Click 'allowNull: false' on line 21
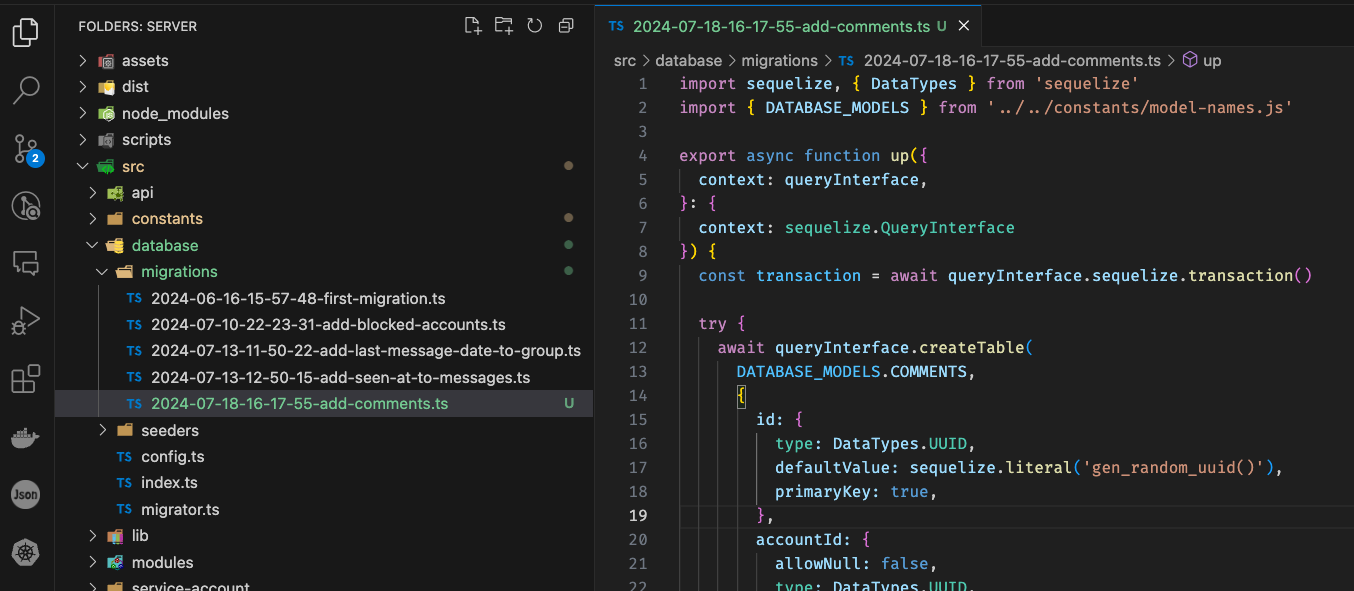Image resolution: width=1354 pixels, height=591 pixels. [852, 564]
